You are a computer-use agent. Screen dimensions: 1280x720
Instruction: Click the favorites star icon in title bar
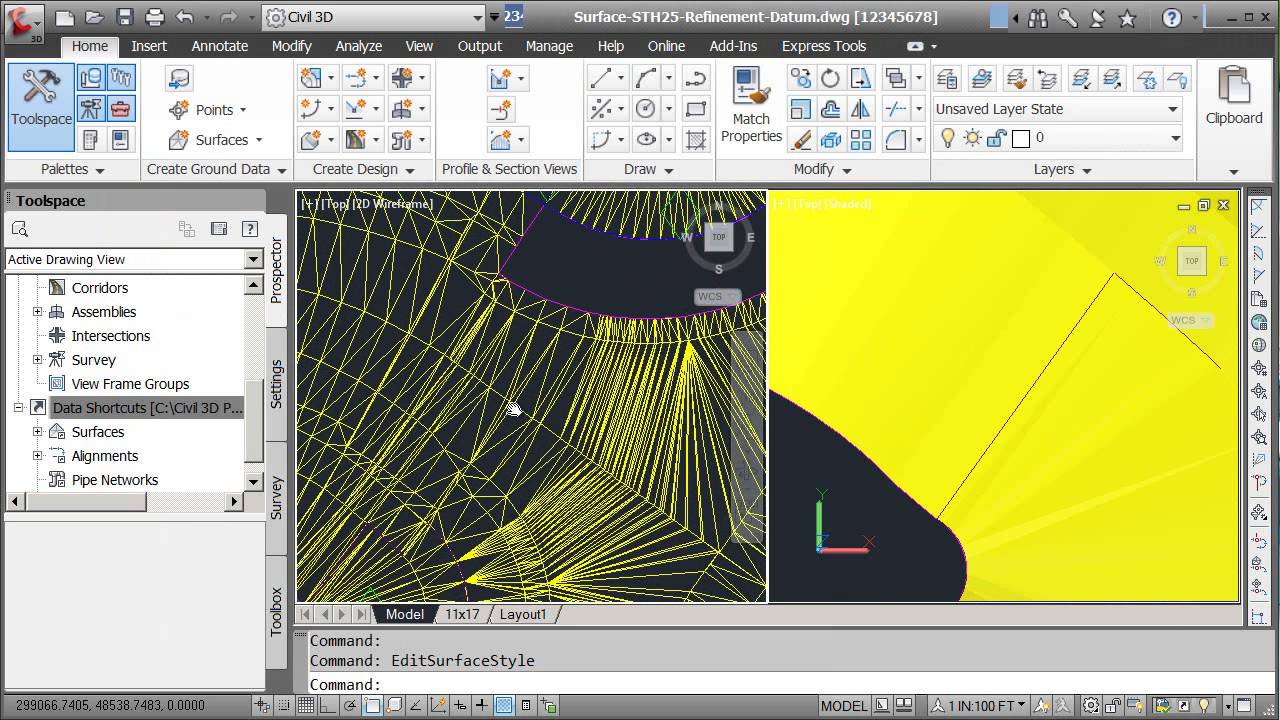click(x=1128, y=18)
